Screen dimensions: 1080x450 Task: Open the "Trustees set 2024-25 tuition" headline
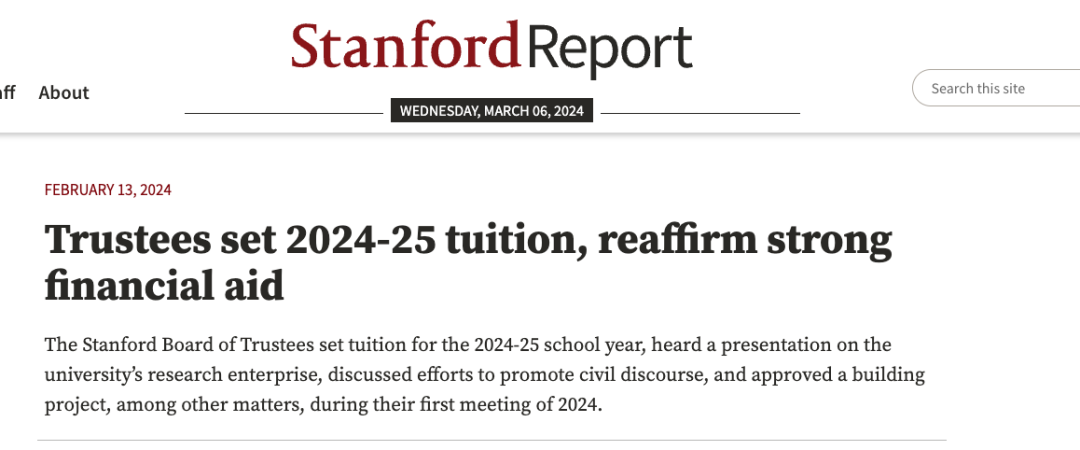coord(468,262)
